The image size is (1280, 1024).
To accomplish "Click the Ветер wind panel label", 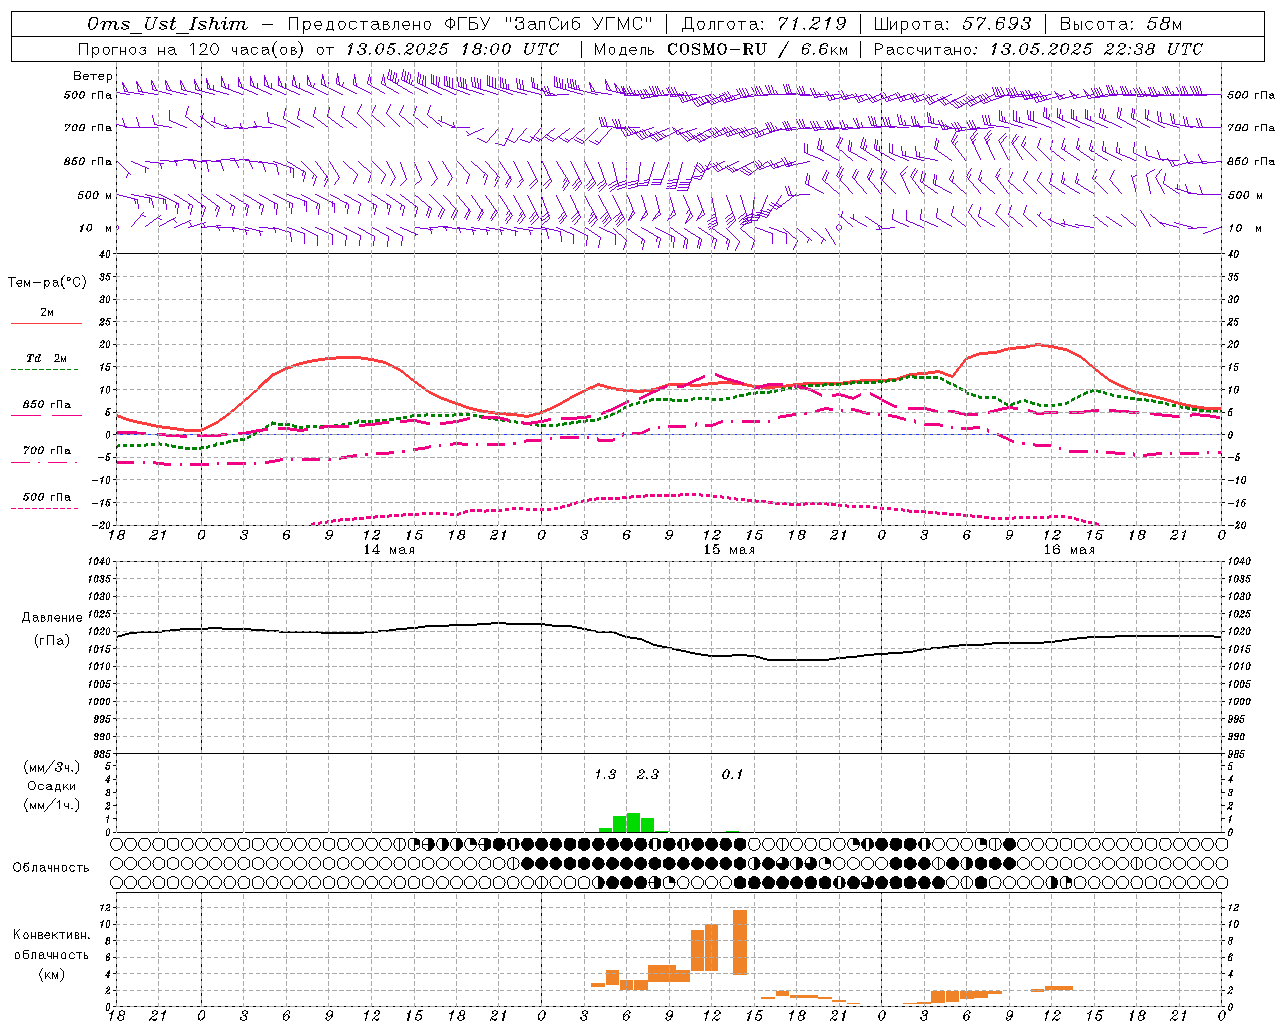I will (92, 76).
